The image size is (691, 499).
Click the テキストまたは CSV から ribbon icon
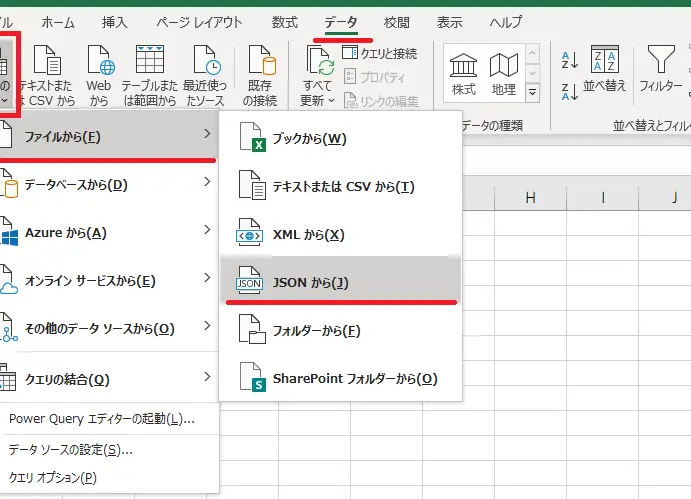[47, 60]
